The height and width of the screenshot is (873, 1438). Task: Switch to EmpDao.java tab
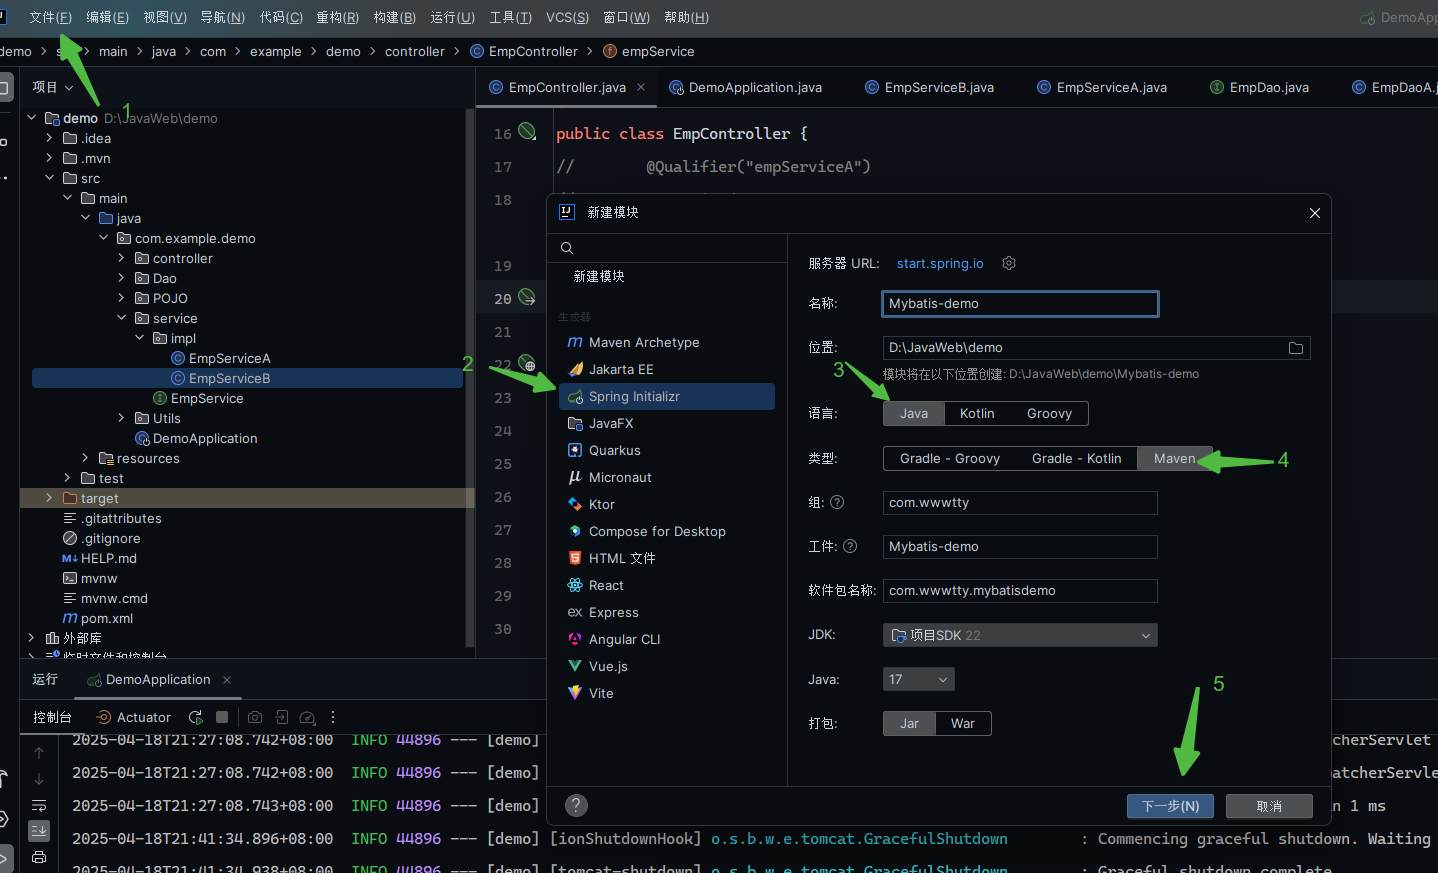point(1259,87)
